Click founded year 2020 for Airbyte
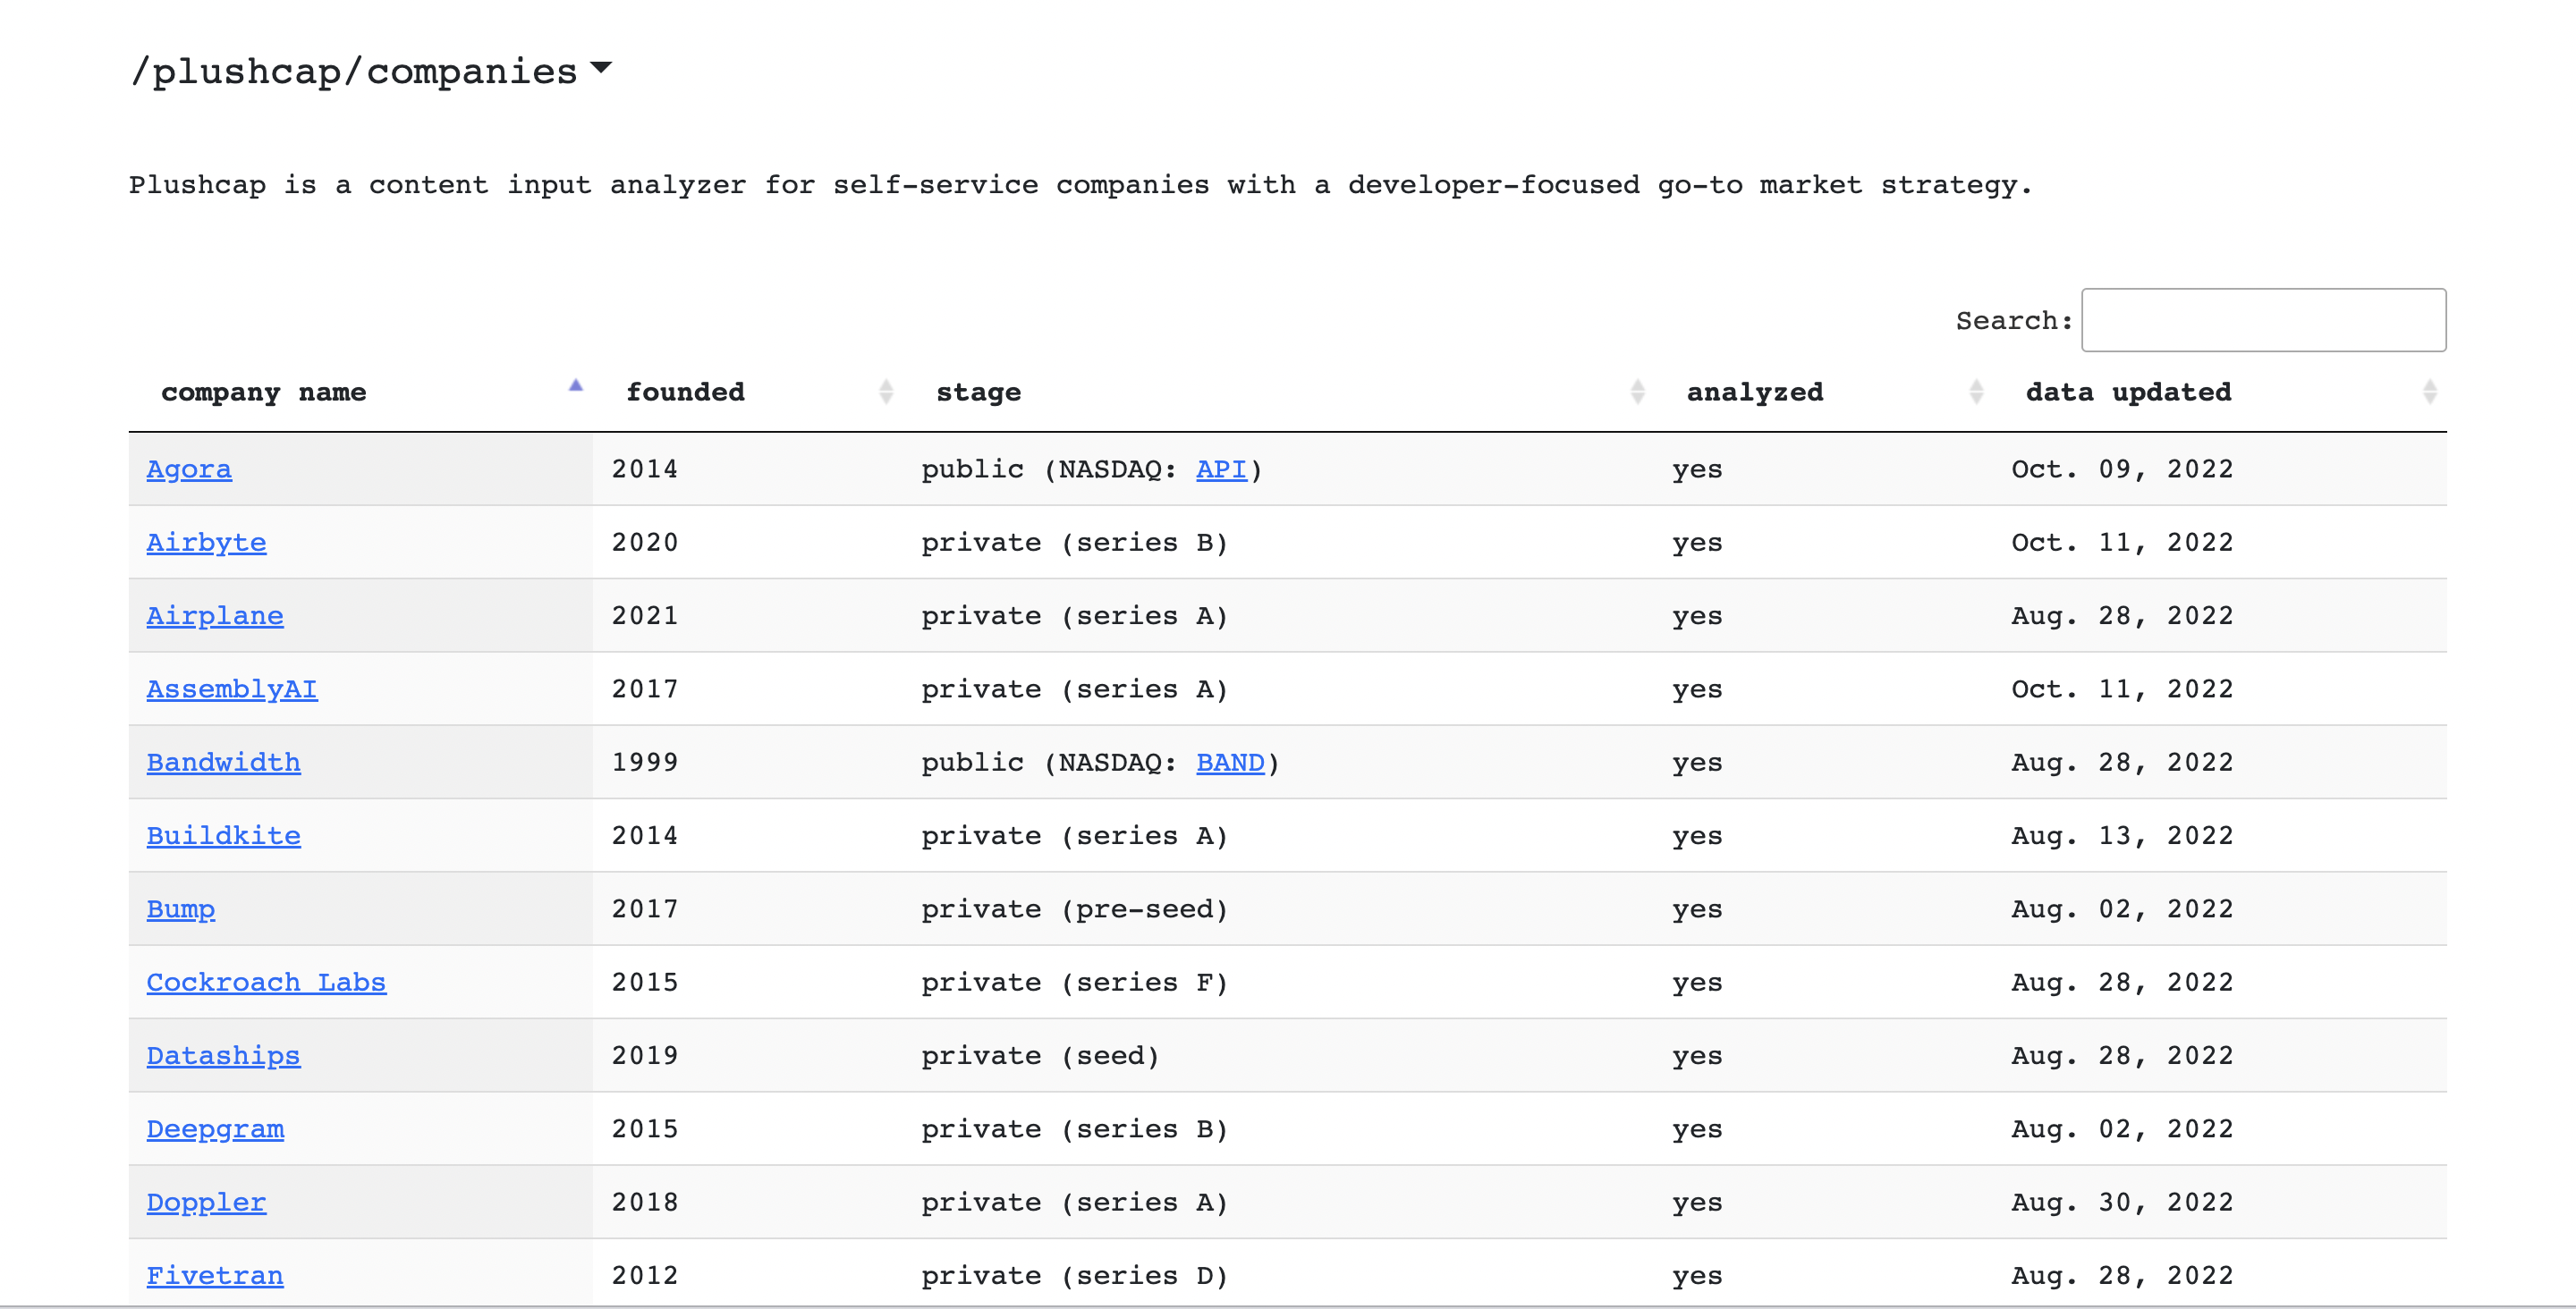 (x=645, y=542)
